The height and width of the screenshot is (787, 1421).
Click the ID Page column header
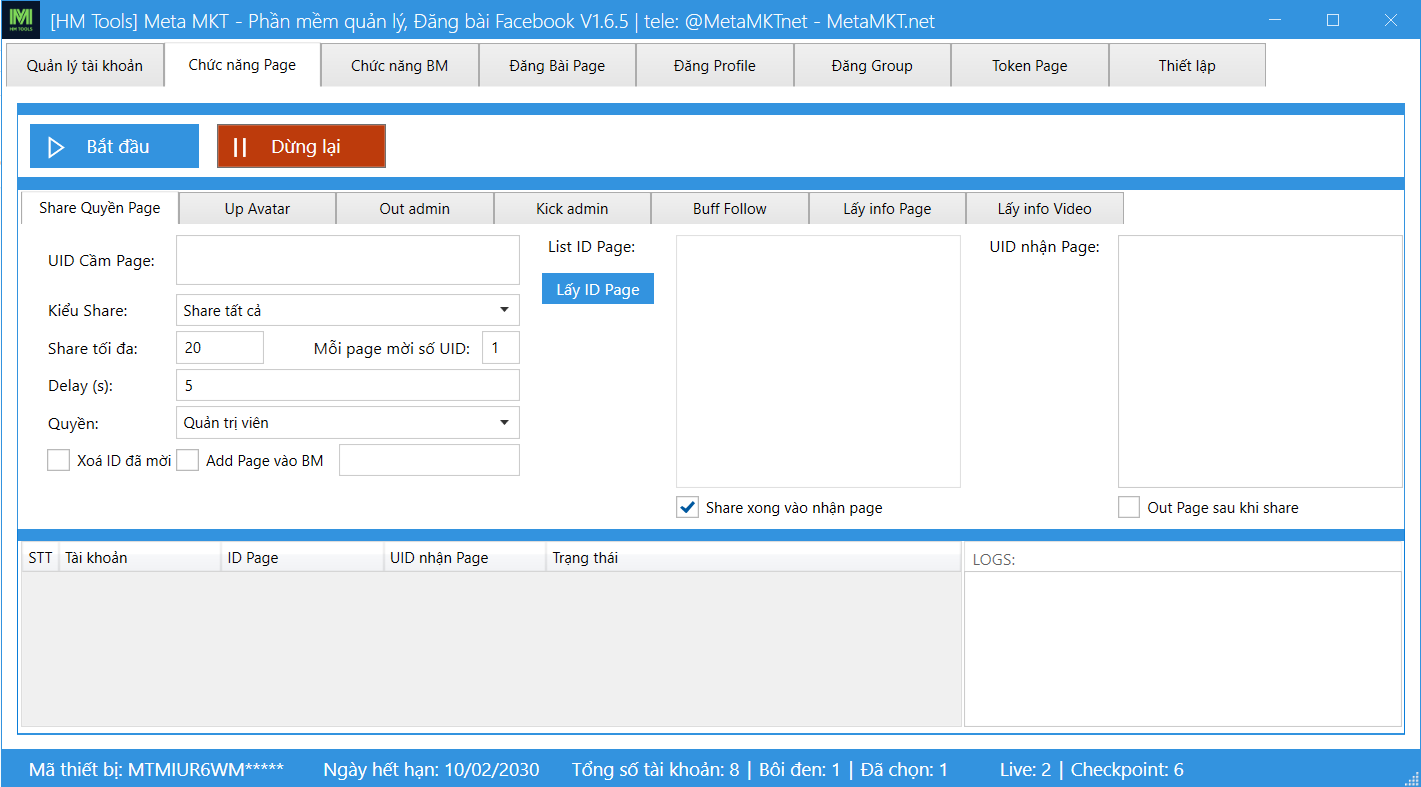point(302,558)
